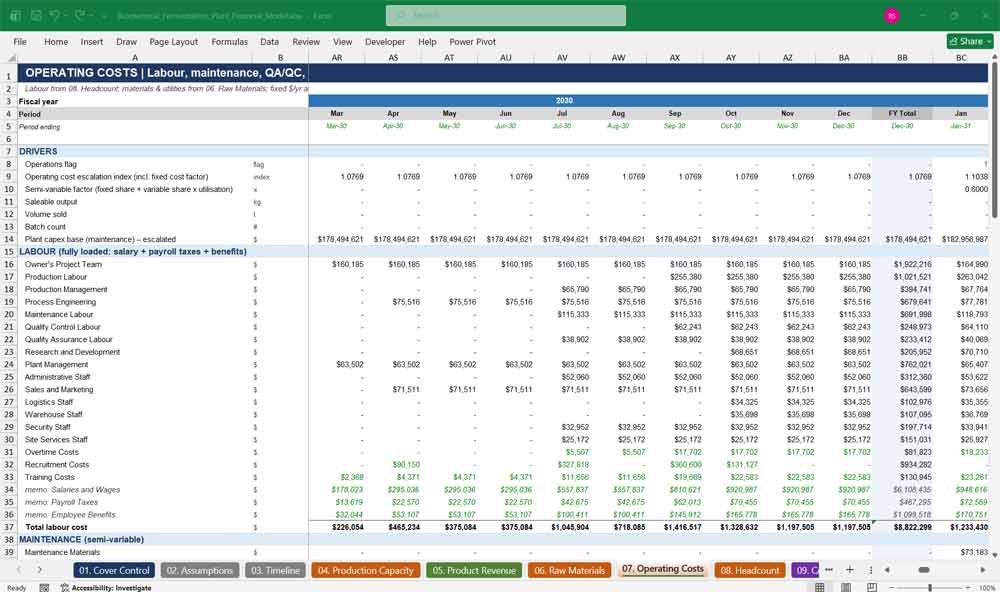The image size is (1000, 592).
Task: Click horizontal scrollbar left arrow
Action: [886, 570]
